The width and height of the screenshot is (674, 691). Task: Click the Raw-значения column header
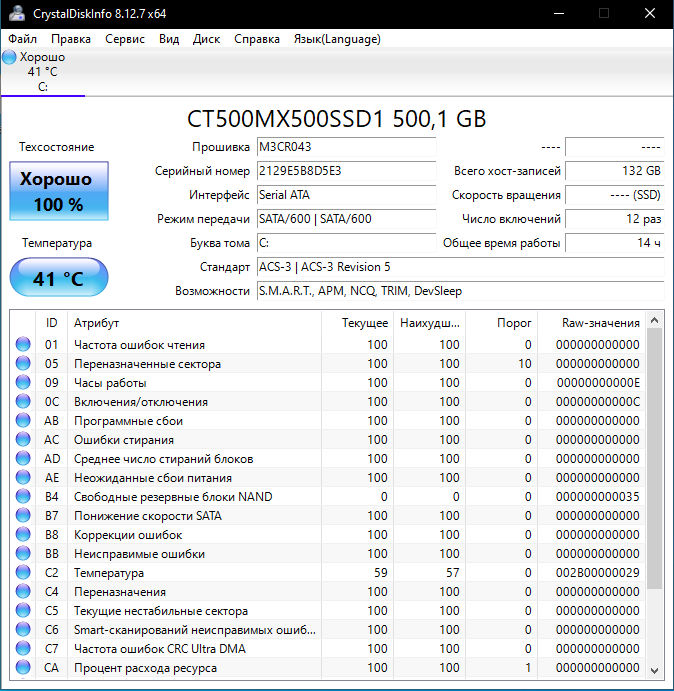point(592,323)
